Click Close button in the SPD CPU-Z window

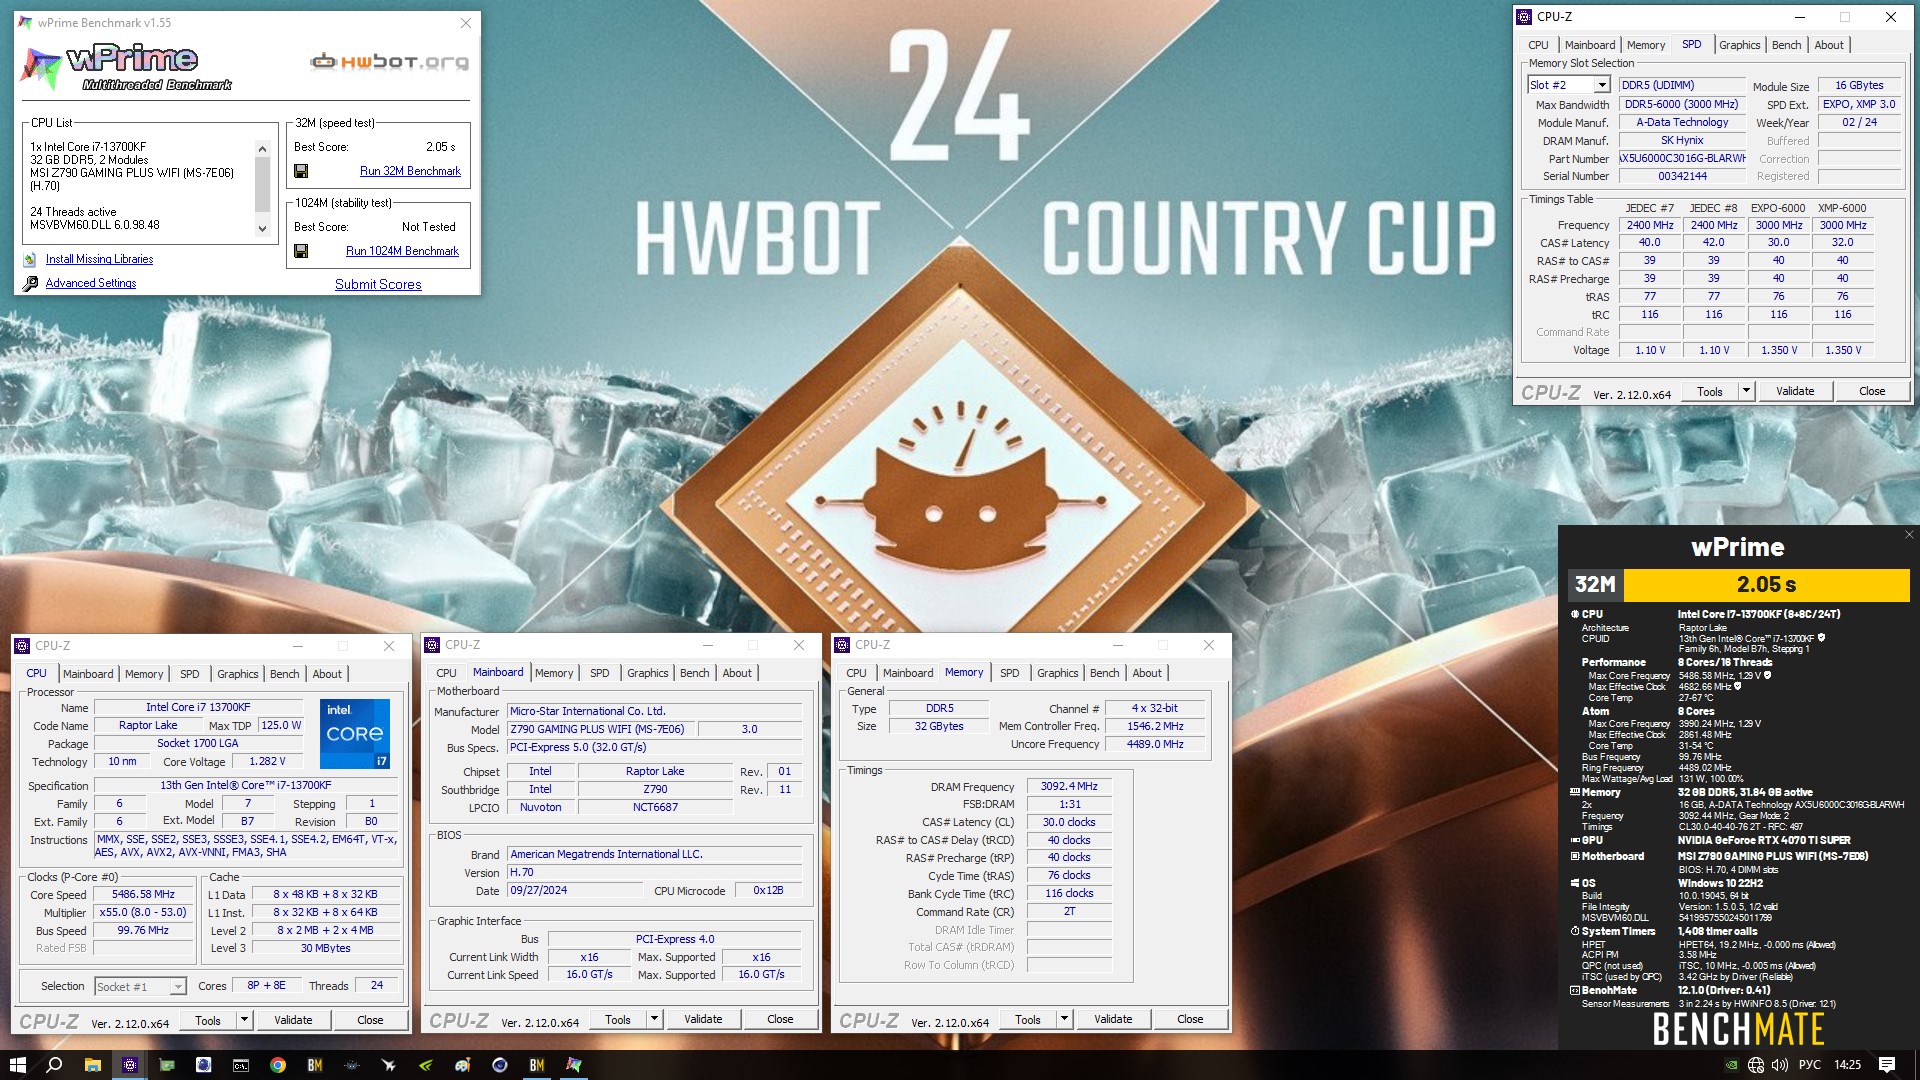[x=1872, y=391]
